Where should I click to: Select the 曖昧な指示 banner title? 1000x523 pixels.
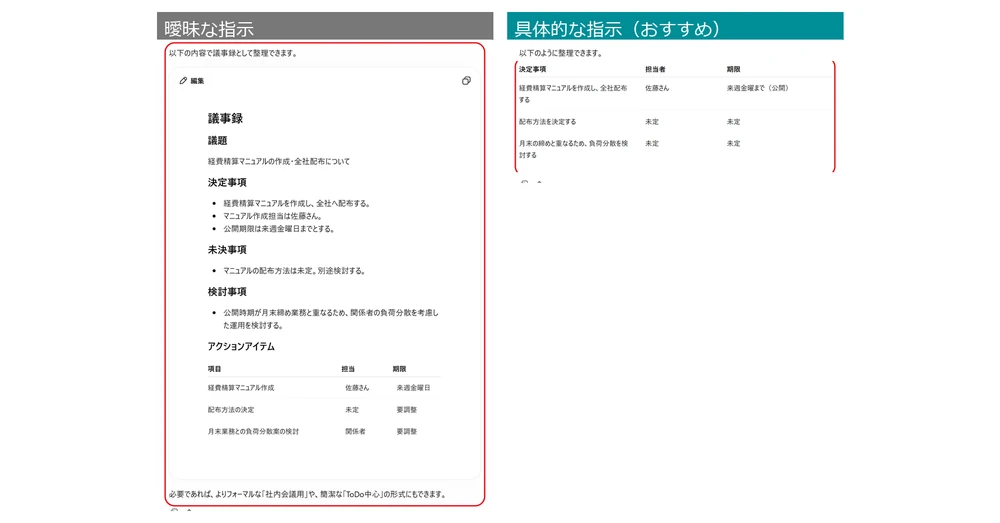click(x=209, y=29)
